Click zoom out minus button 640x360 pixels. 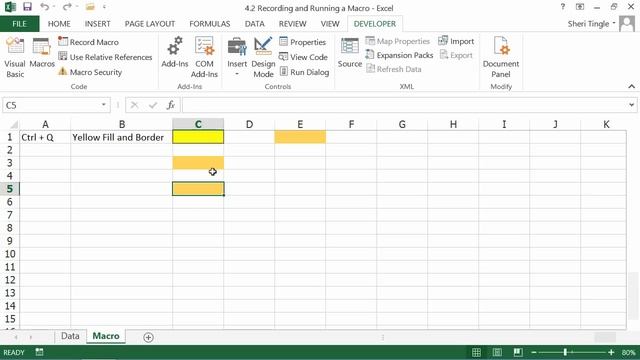pos(534,352)
